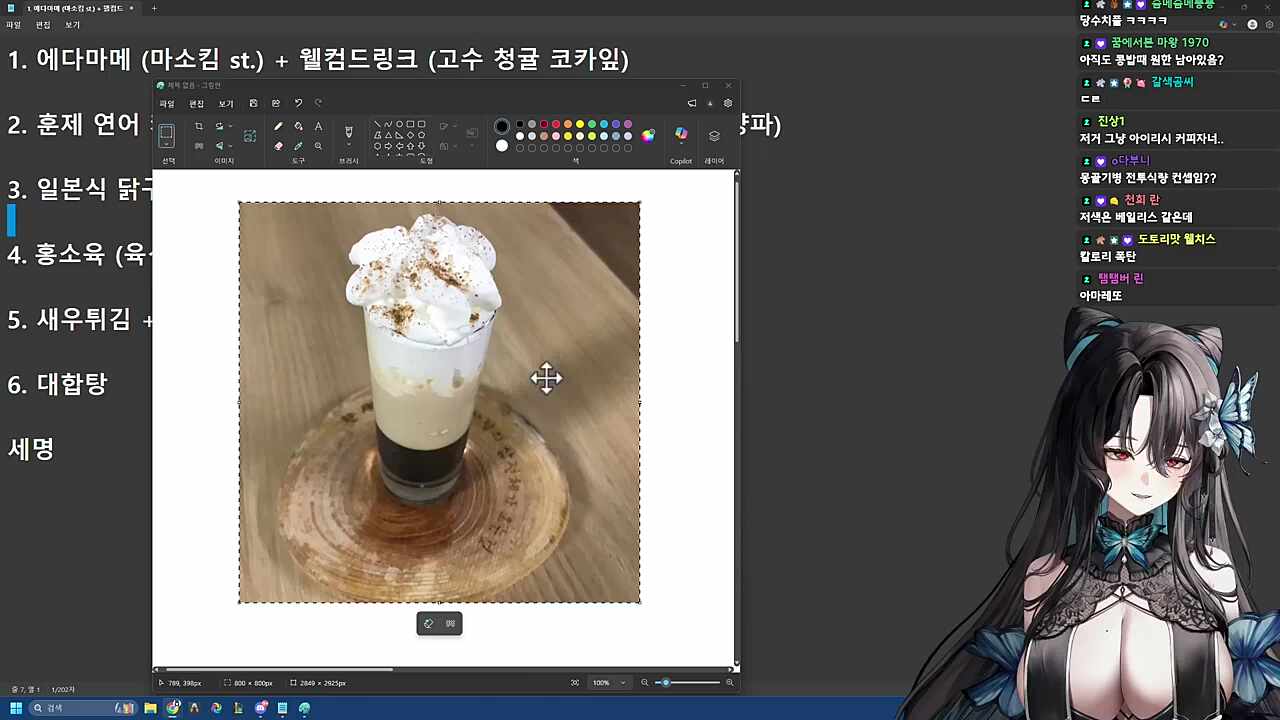1280x720 pixels.
Task: Expand the Rotate dropdown arrow
Action: (230, 126)
